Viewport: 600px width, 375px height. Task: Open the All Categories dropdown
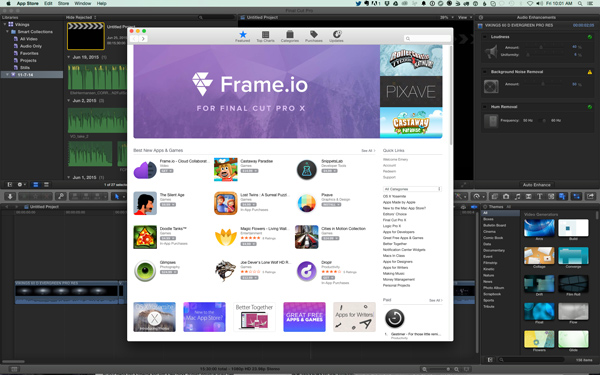[x=412, y=189]
